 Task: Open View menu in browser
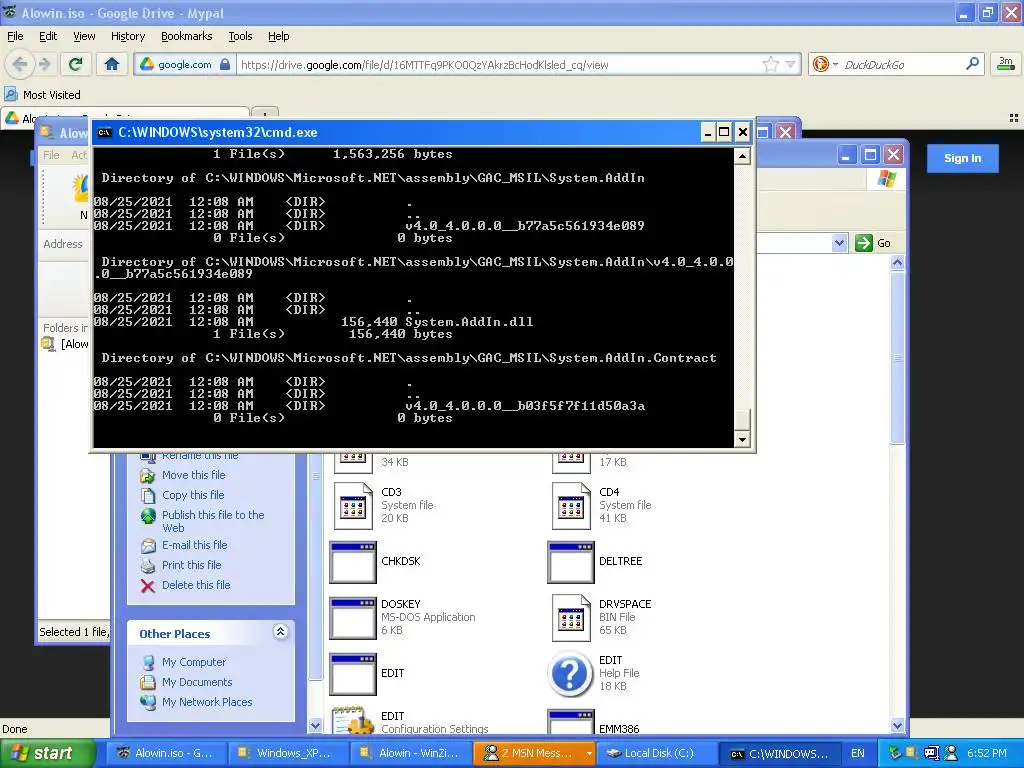84,37
